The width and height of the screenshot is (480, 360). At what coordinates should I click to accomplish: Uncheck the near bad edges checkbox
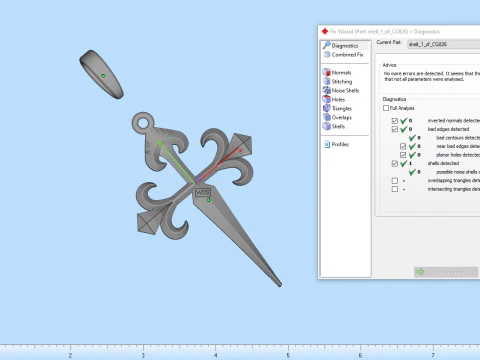coord(403,146)
